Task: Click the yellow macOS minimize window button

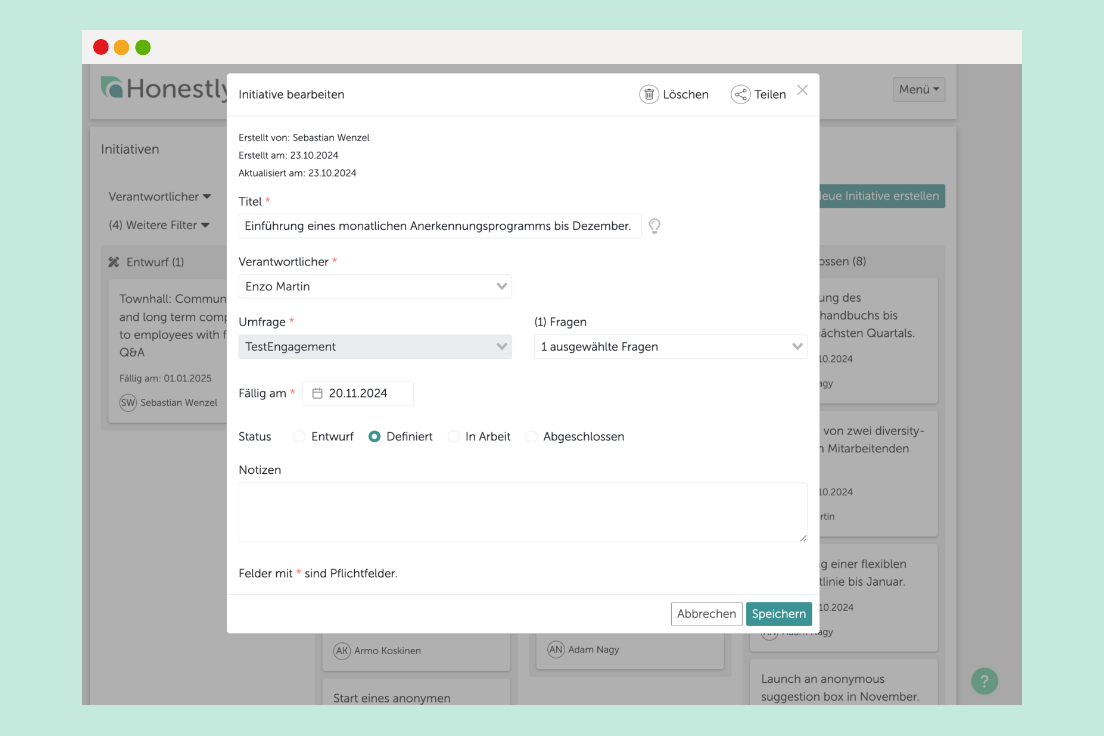Action: tap(122, 47)
